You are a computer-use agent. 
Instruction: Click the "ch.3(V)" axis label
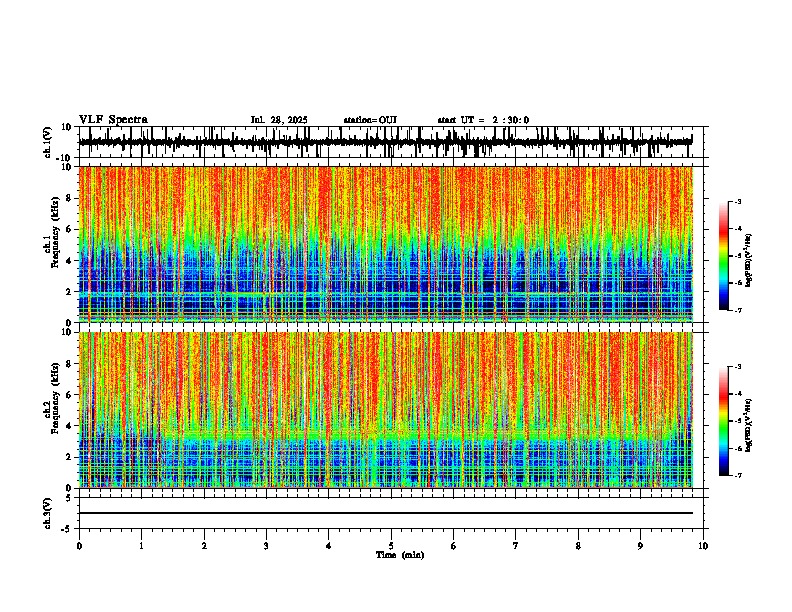click(x=48, y=513)
